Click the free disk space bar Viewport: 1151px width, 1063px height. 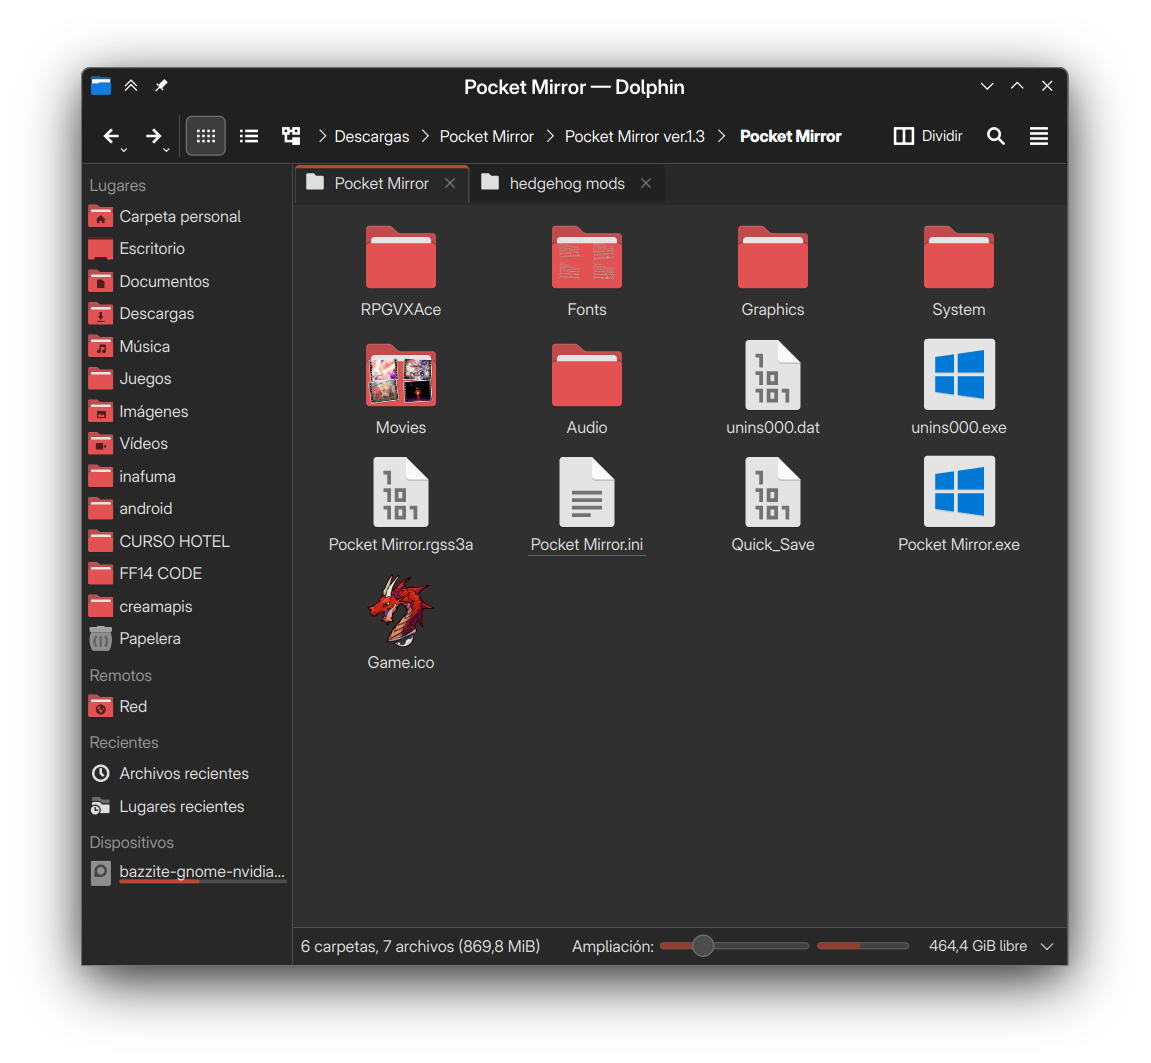coord(863,946)
